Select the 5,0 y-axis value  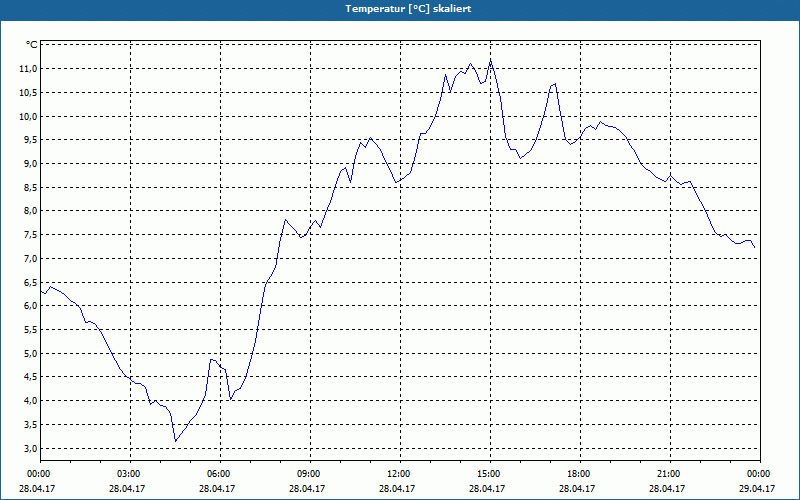[x=31, y=354]
